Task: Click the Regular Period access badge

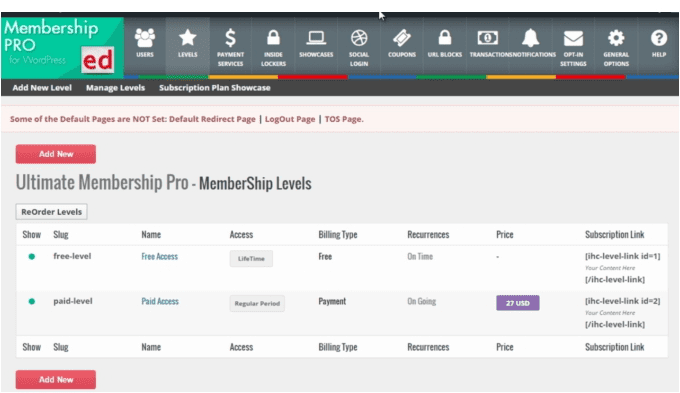Action: (x=257, y=303)
